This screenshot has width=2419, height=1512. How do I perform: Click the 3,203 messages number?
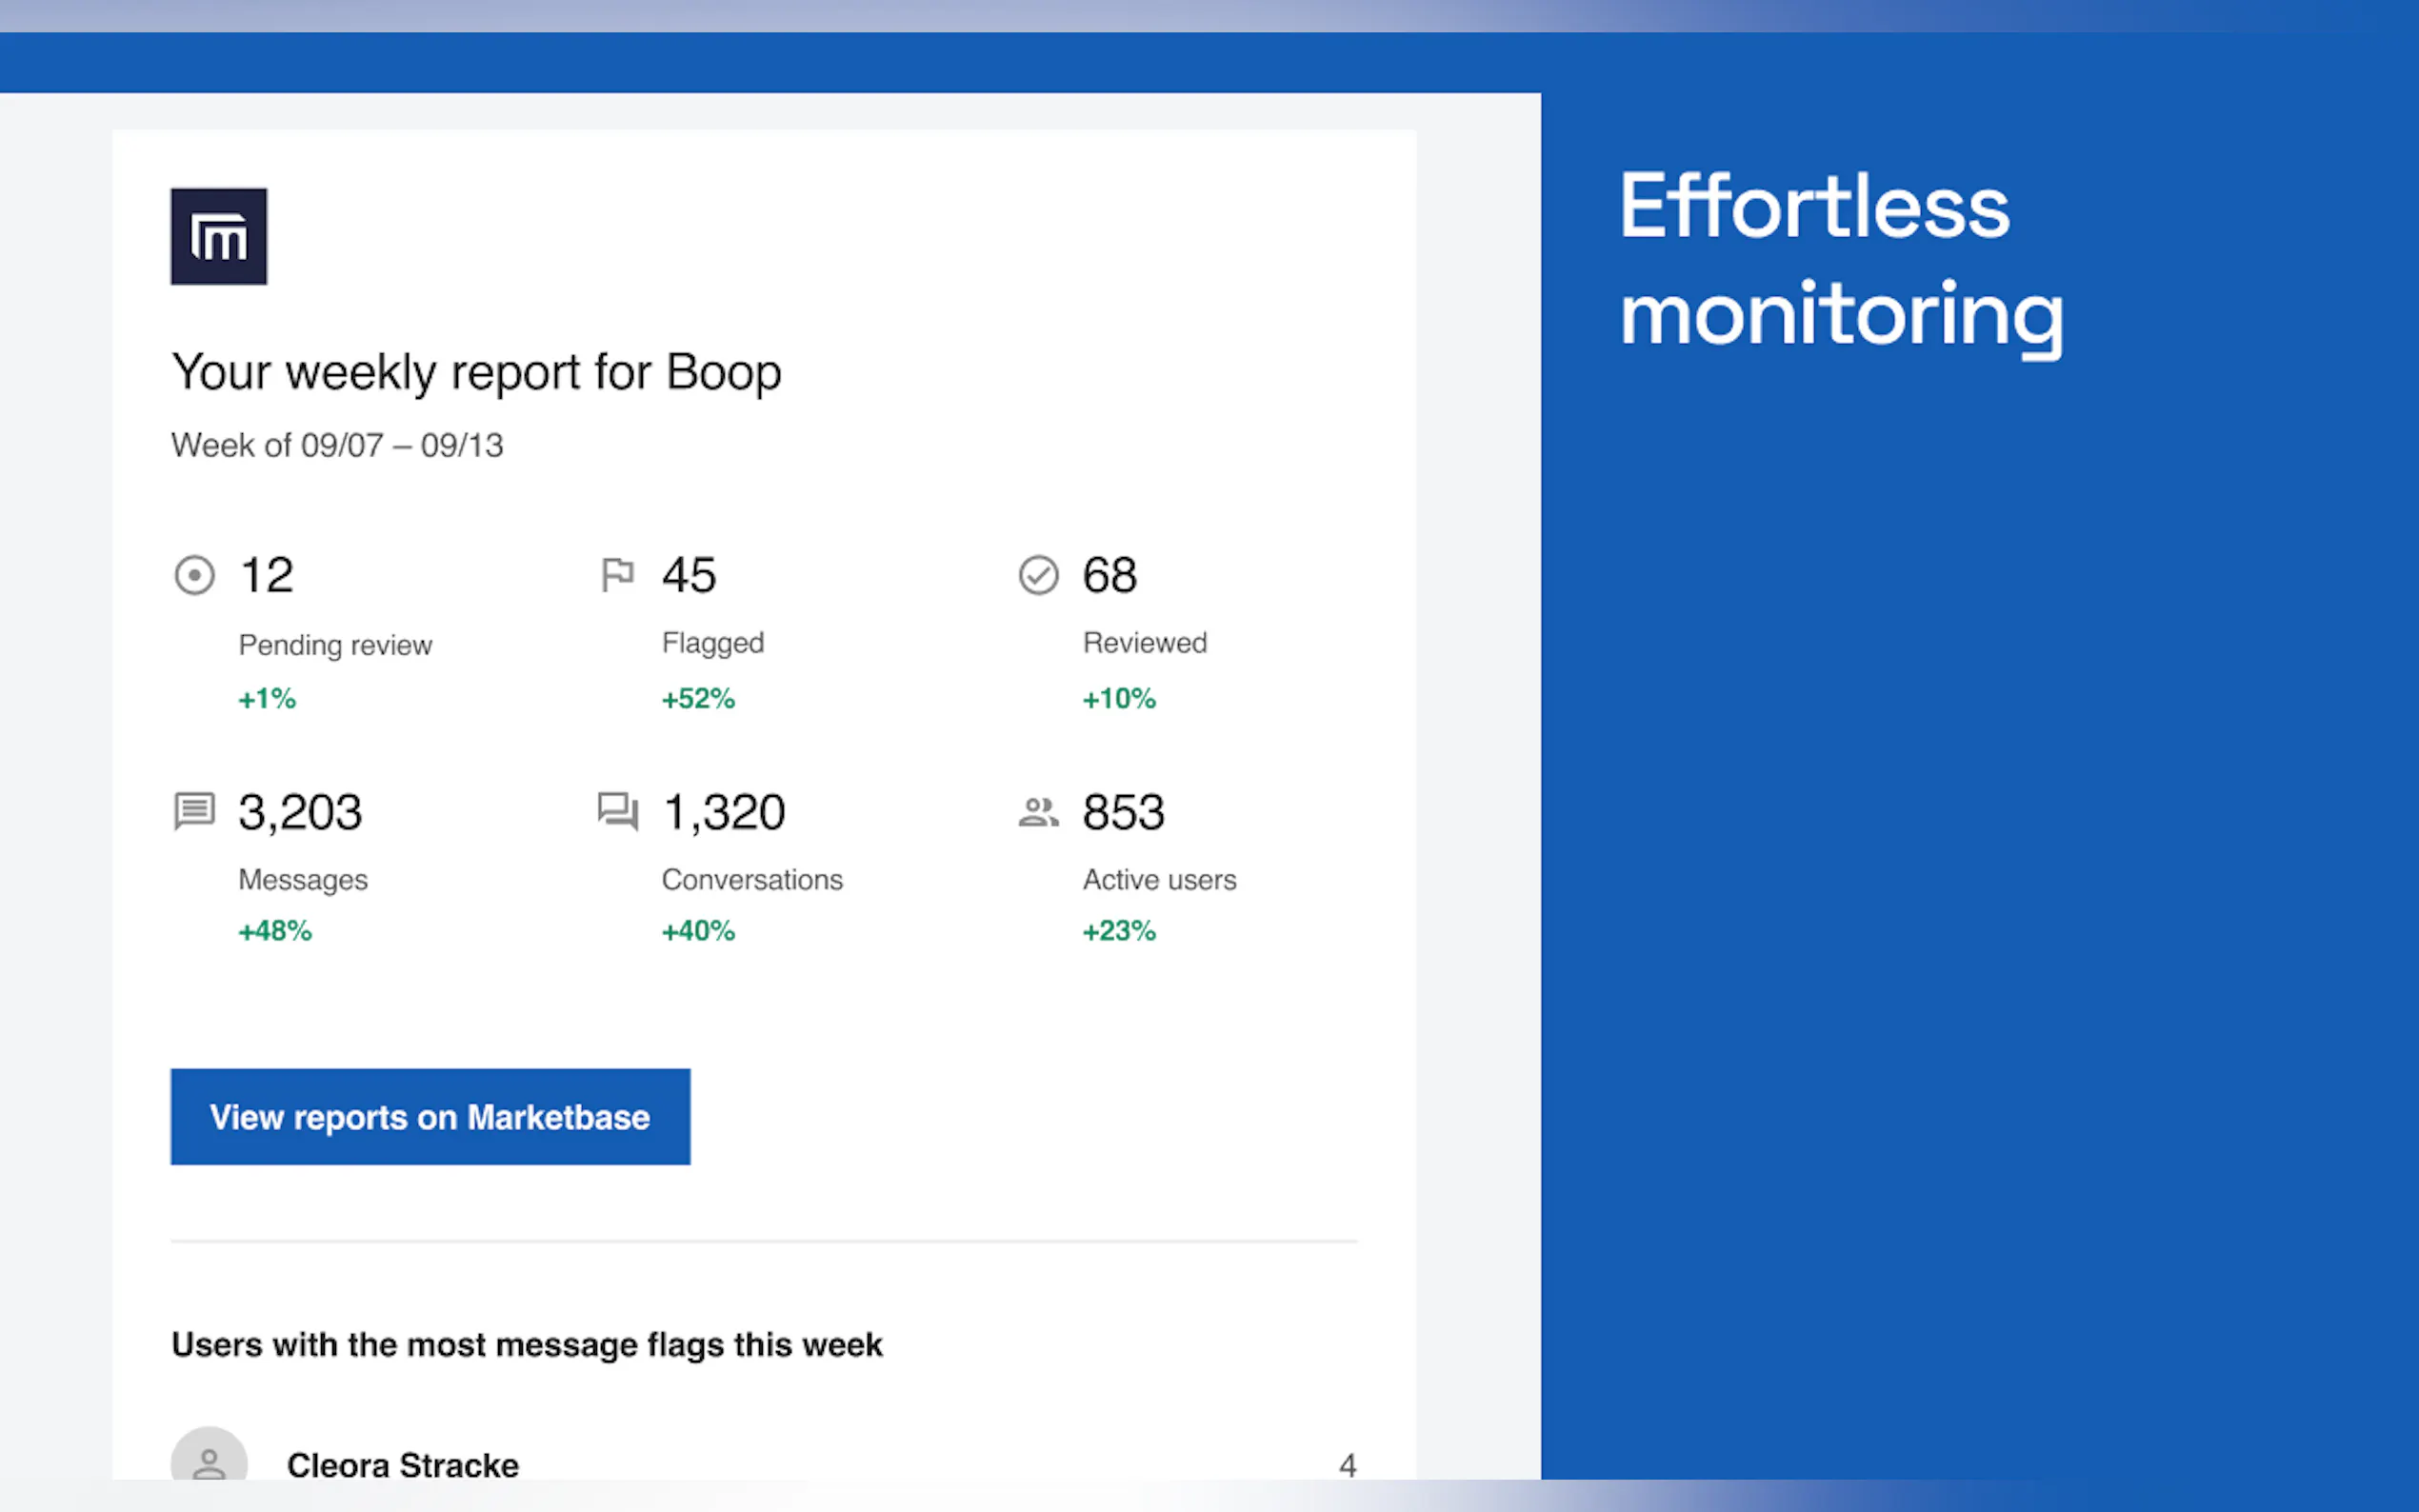pos(300,812)
